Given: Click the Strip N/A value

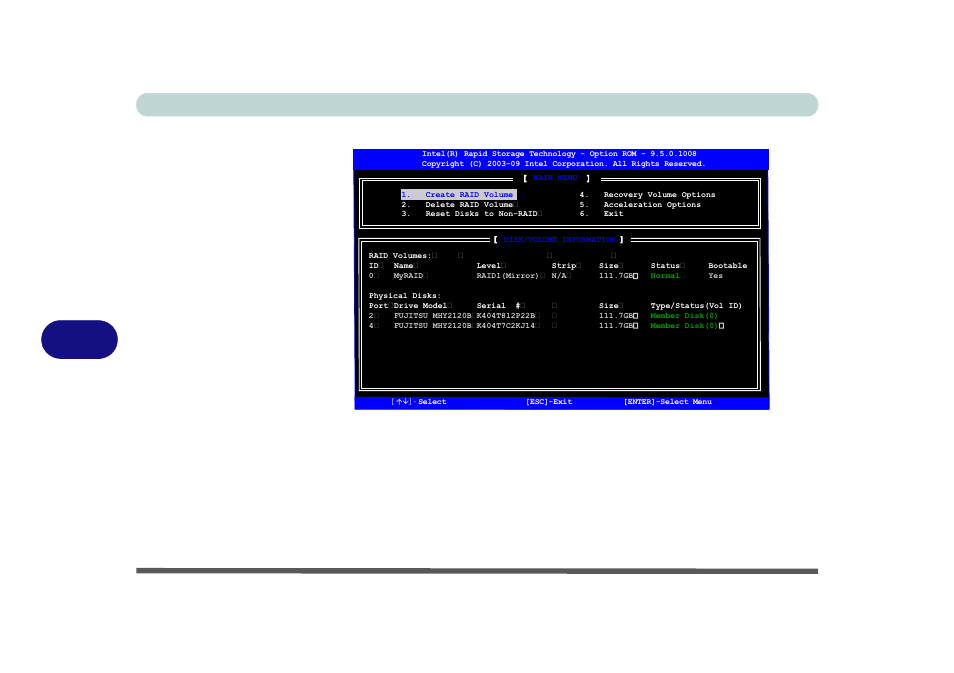Looking at the screenshot, I should click(x=559, y=276).
